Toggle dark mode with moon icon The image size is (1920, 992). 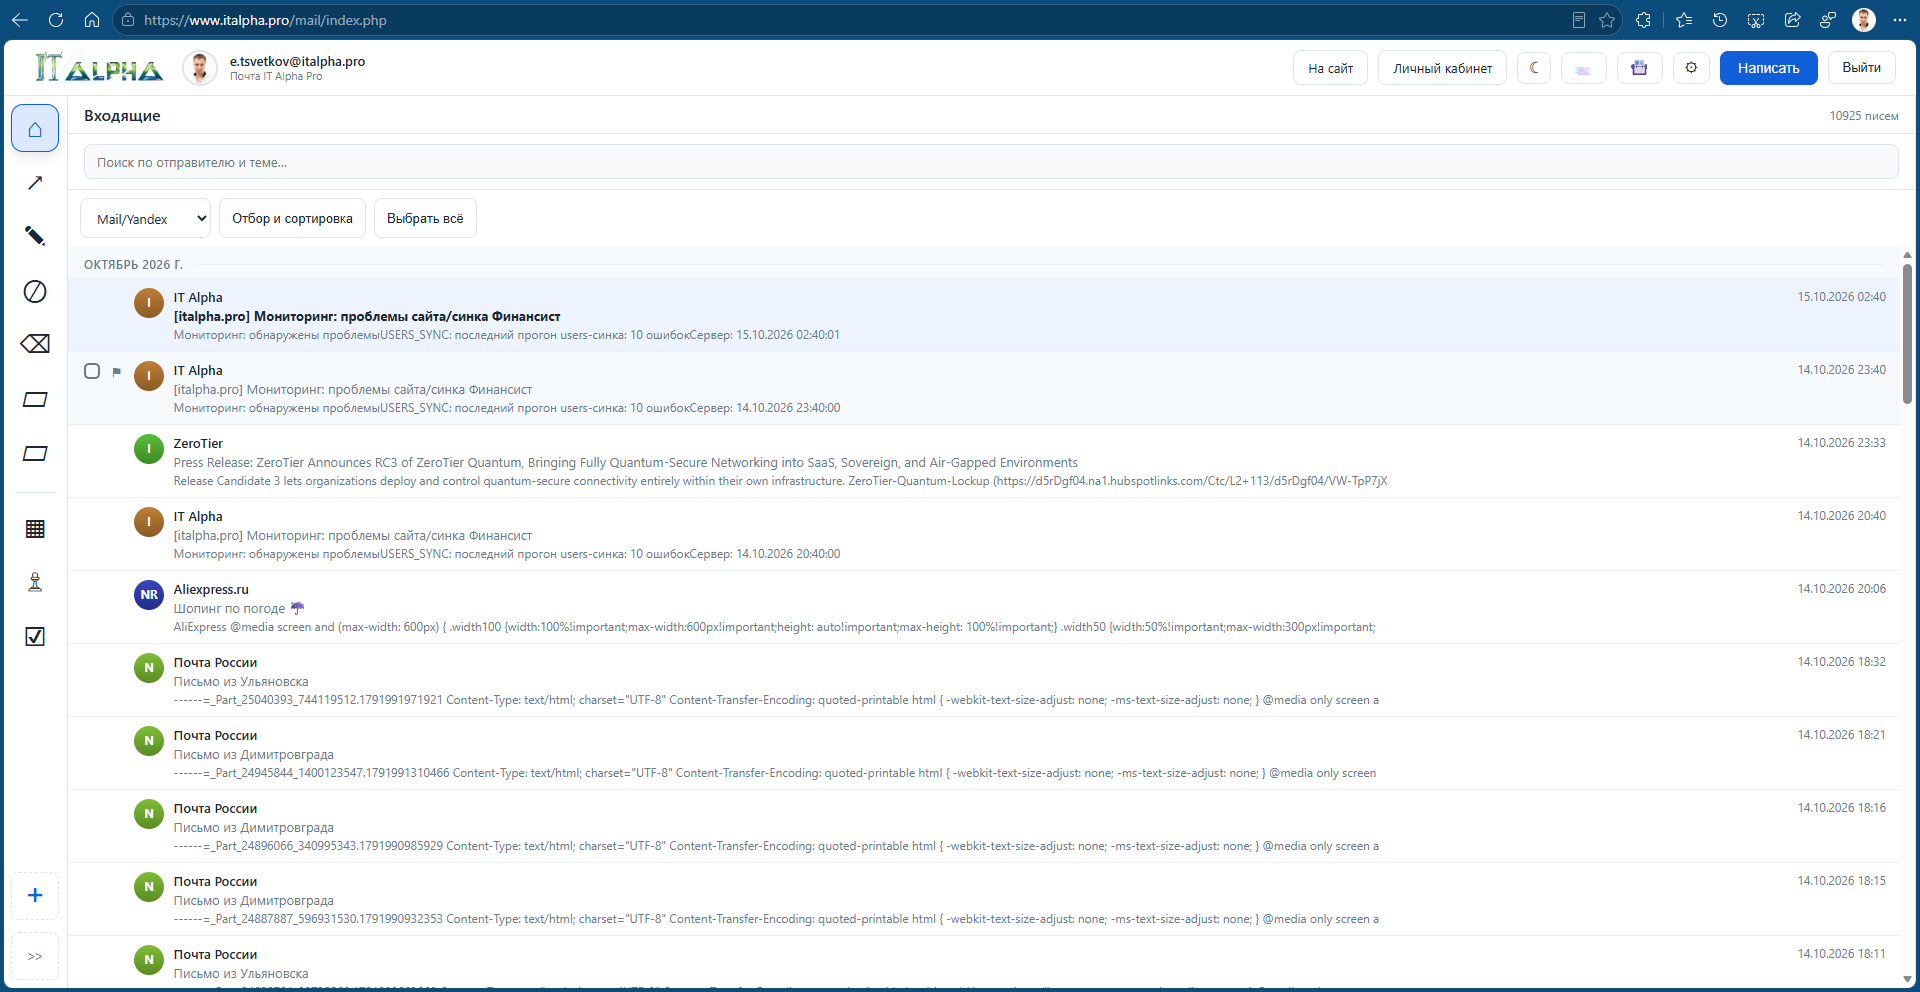(1534, 68)
